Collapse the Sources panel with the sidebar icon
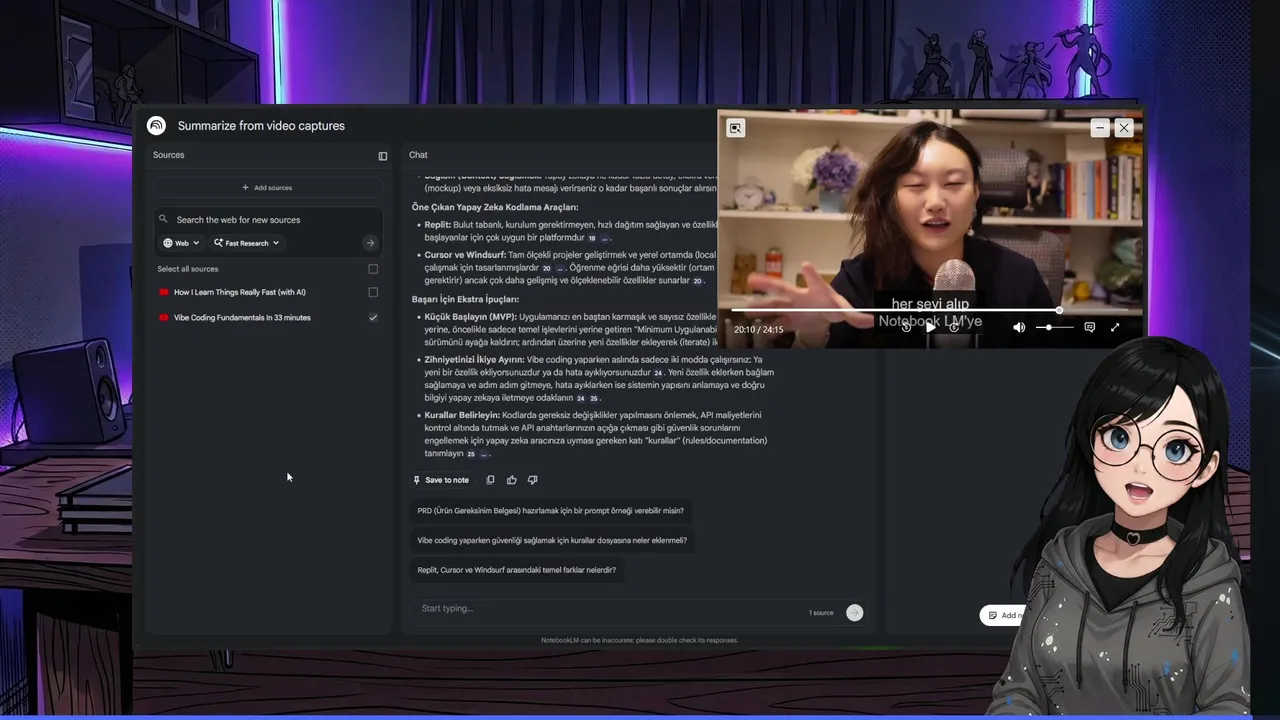The image size is (1280, 720). click(x=383, y=156)
